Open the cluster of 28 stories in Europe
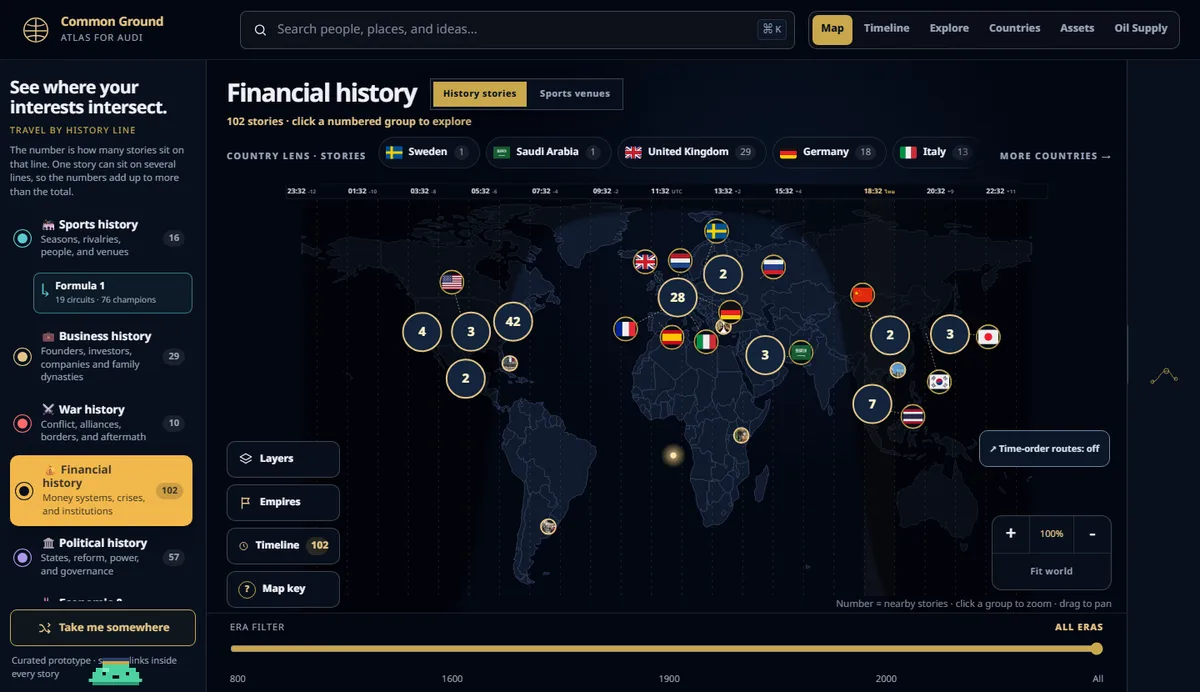 point(678,298)
